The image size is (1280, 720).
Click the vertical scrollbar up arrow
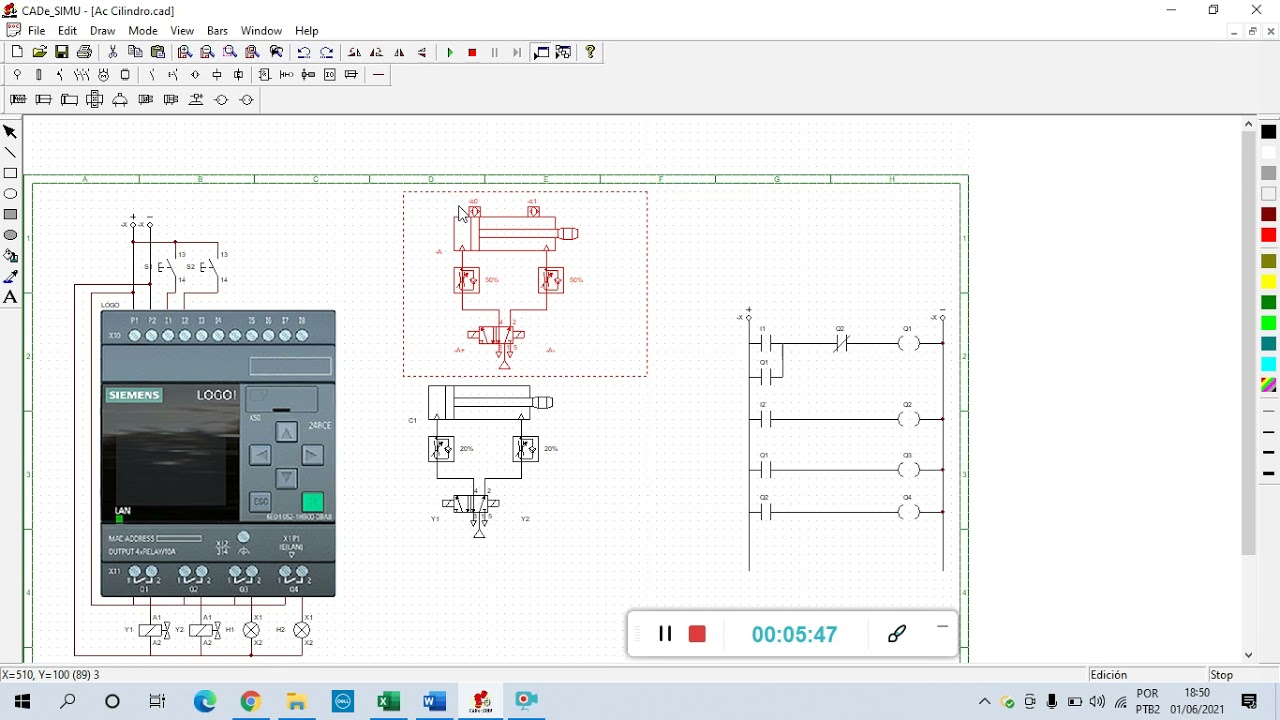(1248, 124)
